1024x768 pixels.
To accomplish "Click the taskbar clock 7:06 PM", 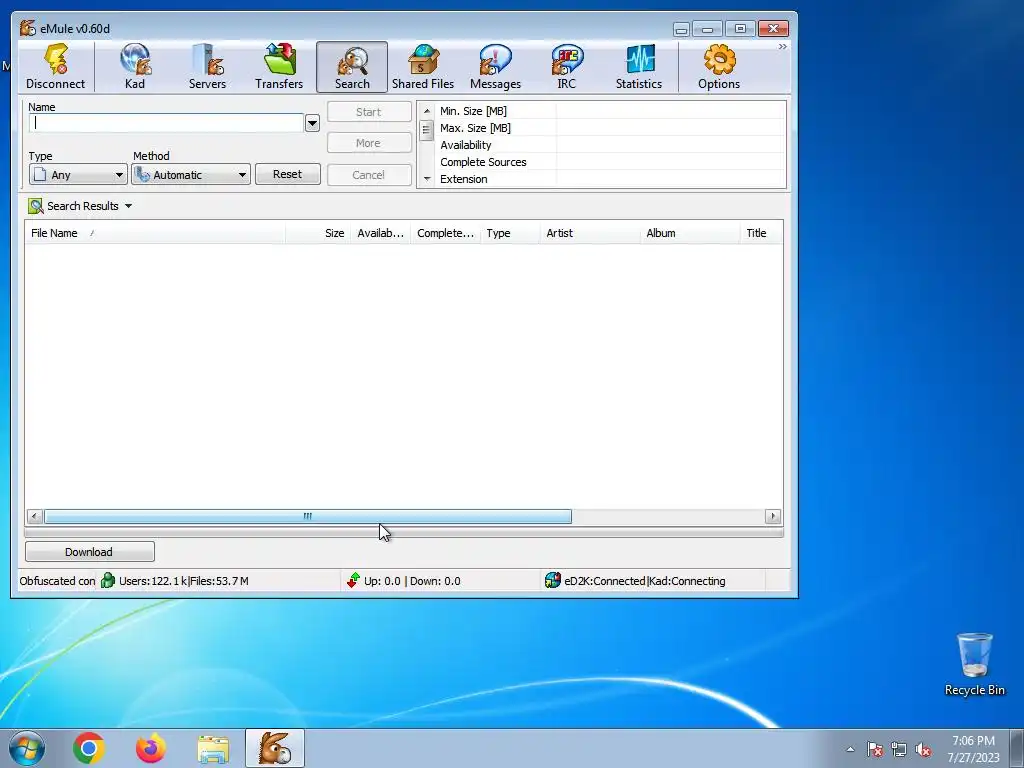I will click(973, 741).
